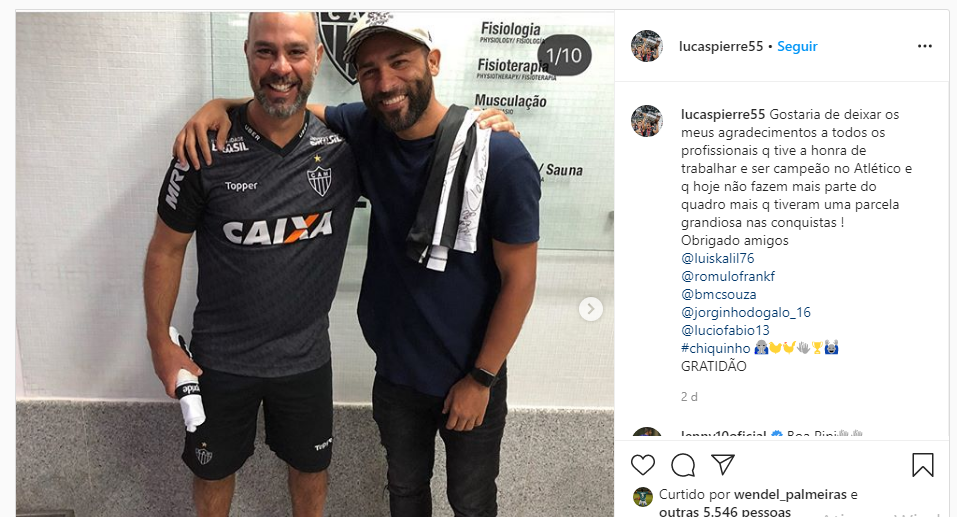The width and height of the screenshot is (957, 517).
Task: Click profile avatar beside the caption
Action: [x=647, y=121]
